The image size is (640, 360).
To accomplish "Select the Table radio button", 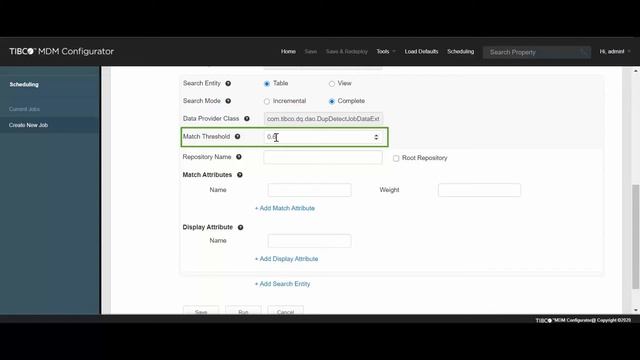I will pyautogui.click(x=267, y=84).
